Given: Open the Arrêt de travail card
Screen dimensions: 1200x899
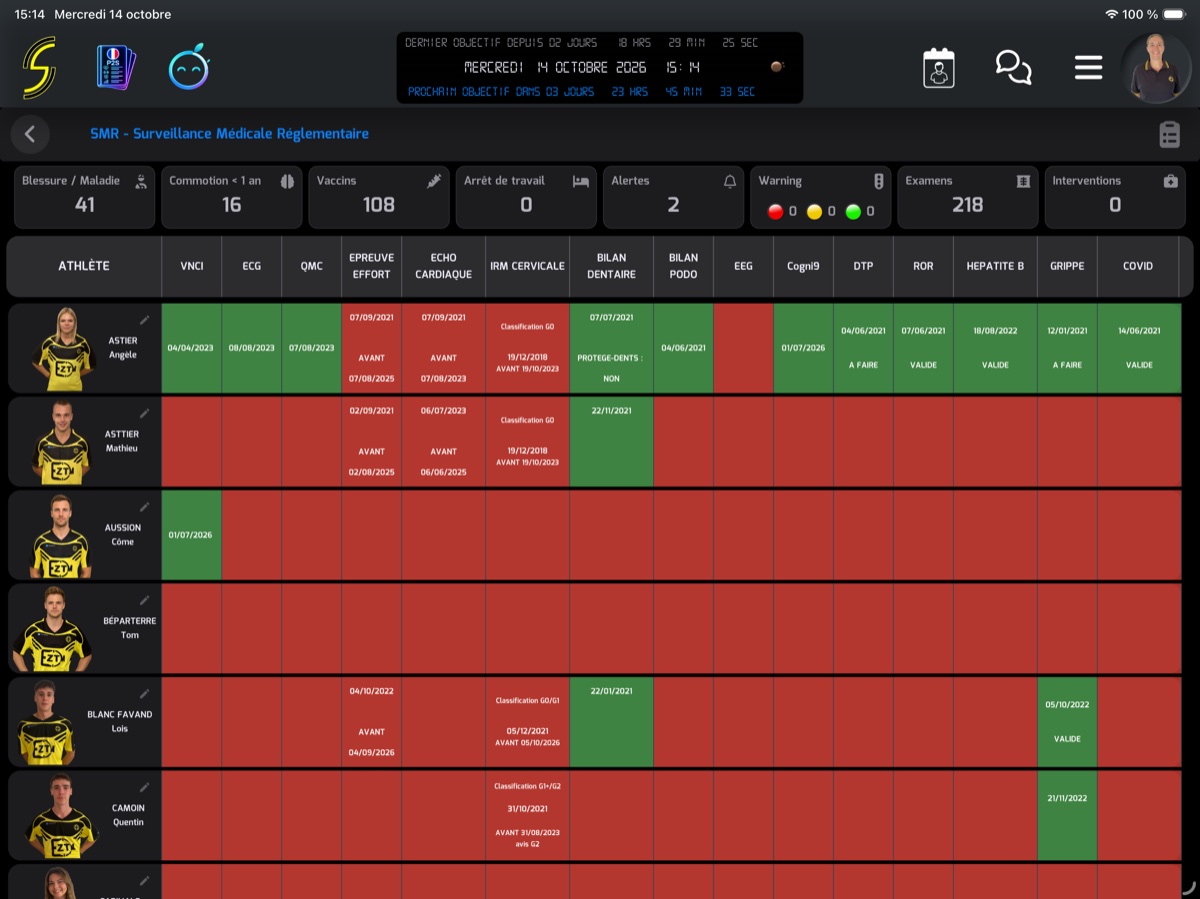Looking at the screenshot, I should point(526,197).
